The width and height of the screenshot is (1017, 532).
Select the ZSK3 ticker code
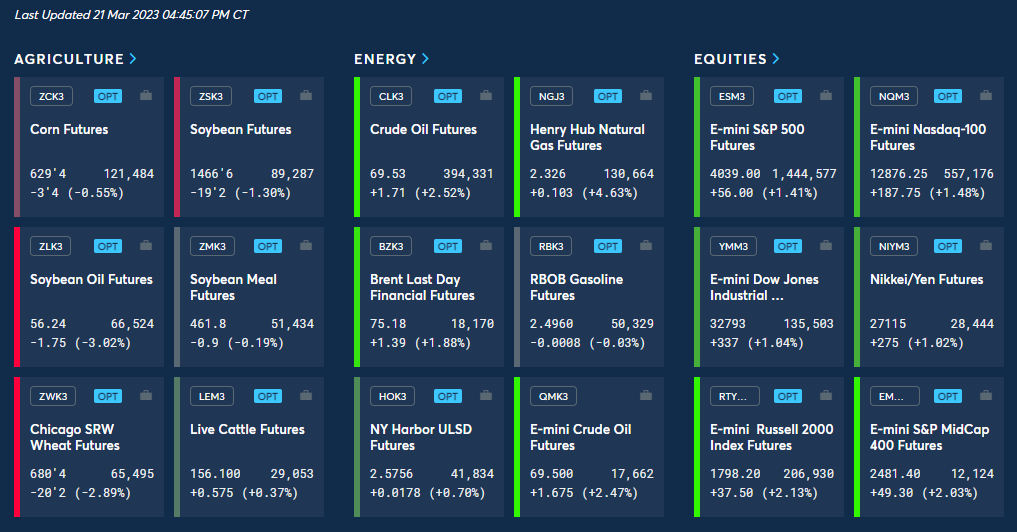(x=211, y=96)
